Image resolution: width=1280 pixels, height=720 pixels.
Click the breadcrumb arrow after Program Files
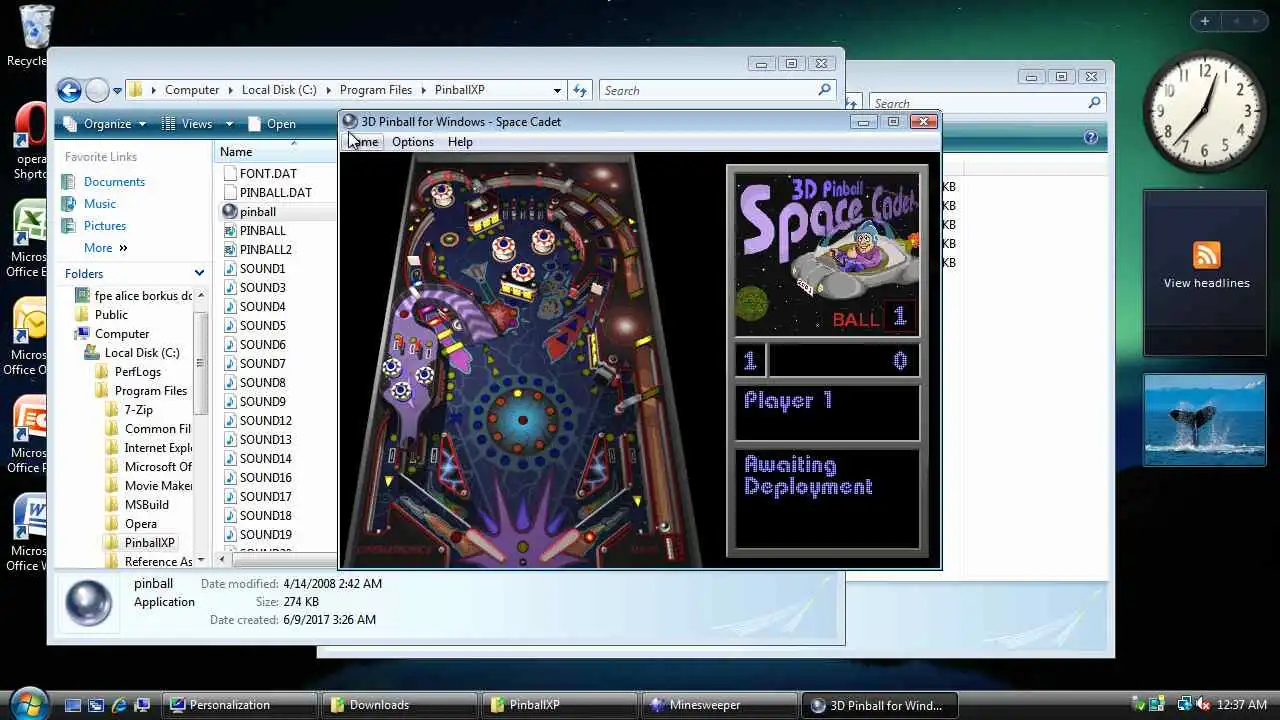click(x=426, y=90)
